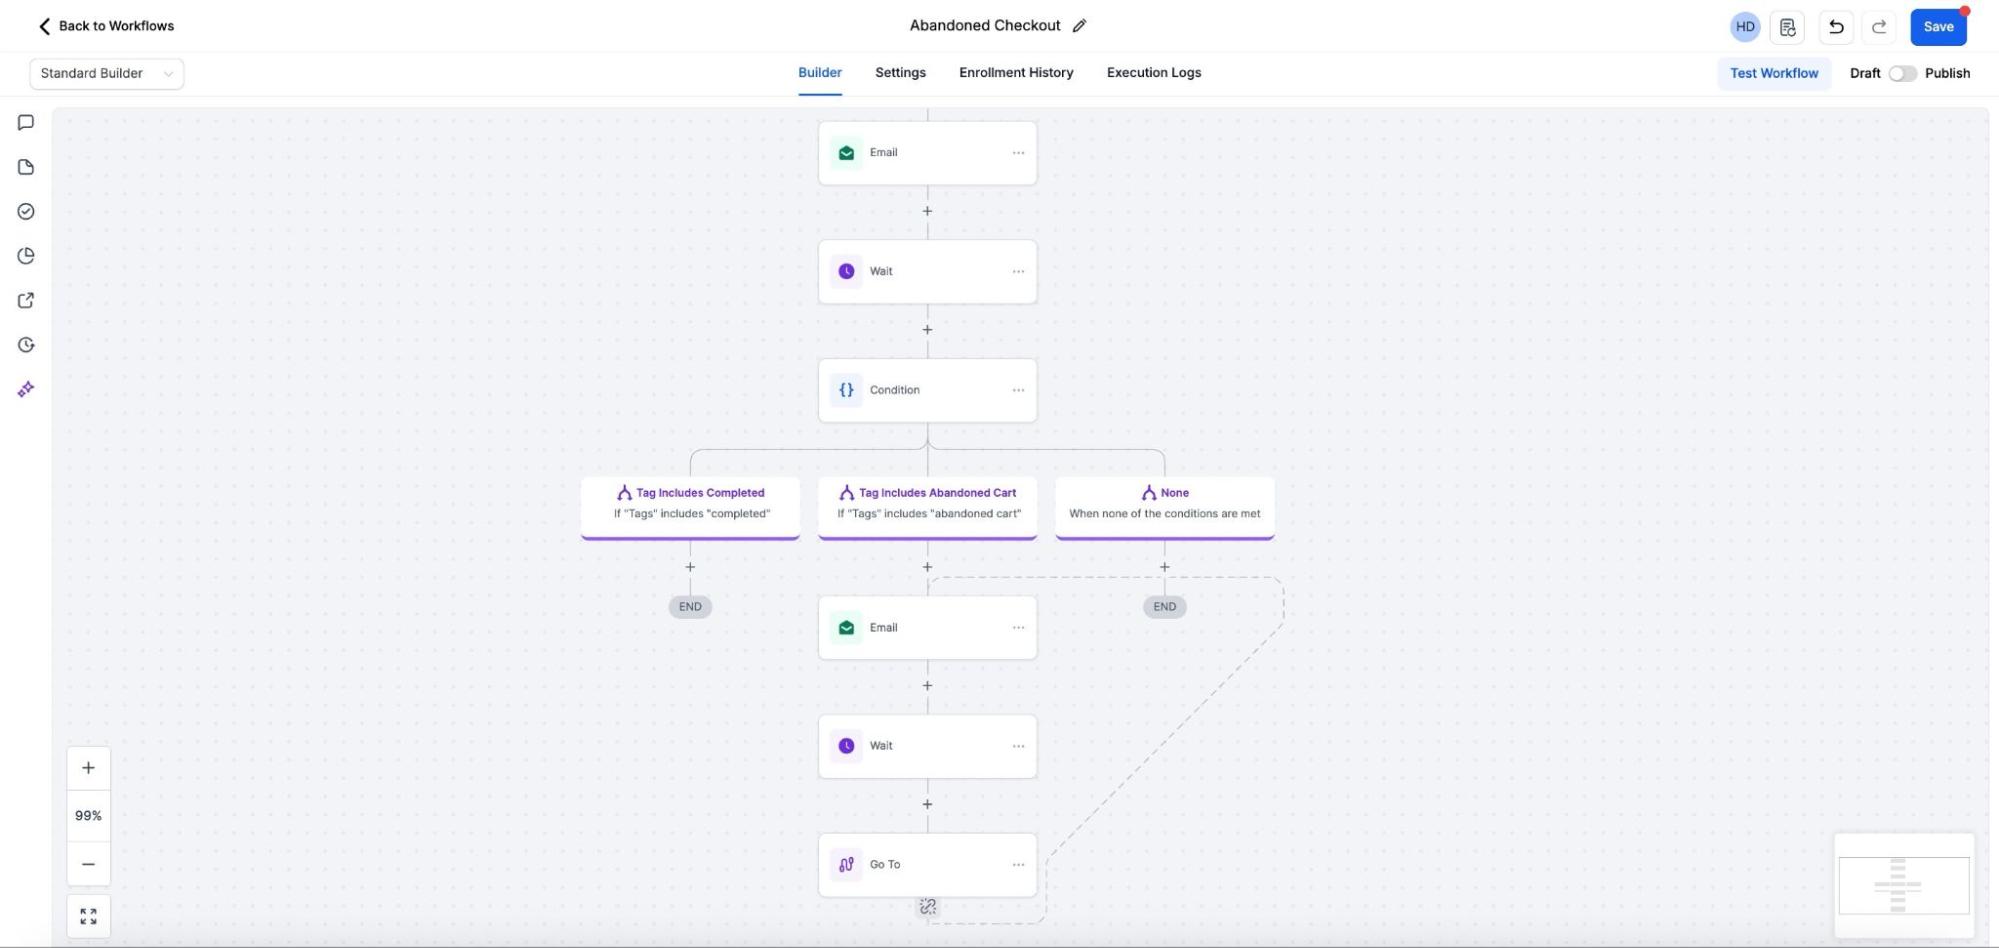Click the unlink icon below Go To
This screenshot has width=1999, height=948.
928,907
